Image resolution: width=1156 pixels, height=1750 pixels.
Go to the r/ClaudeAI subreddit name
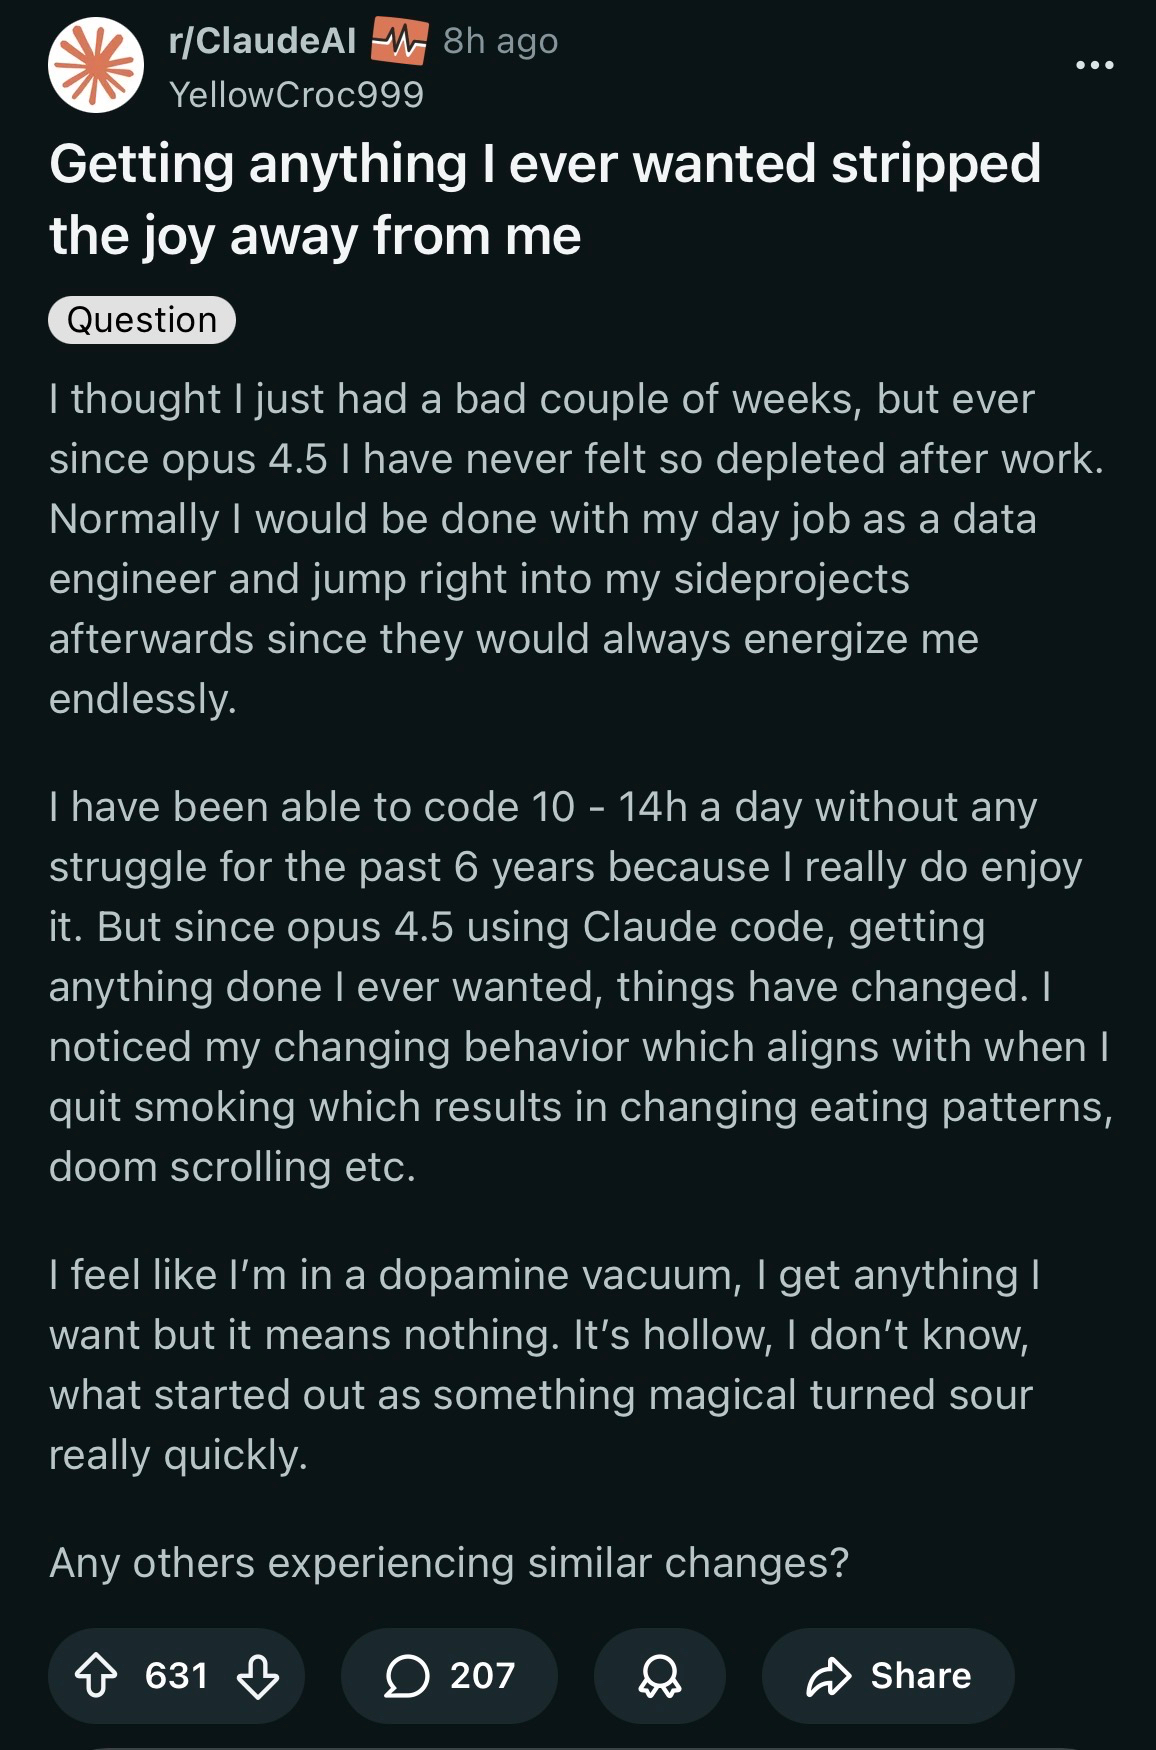point(262,41)
